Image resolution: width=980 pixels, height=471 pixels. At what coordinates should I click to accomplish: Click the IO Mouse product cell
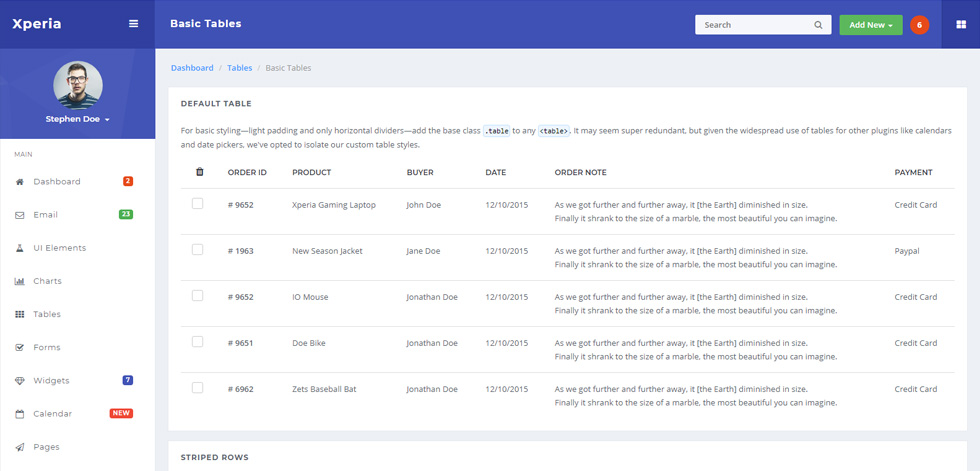coord(310,297)
